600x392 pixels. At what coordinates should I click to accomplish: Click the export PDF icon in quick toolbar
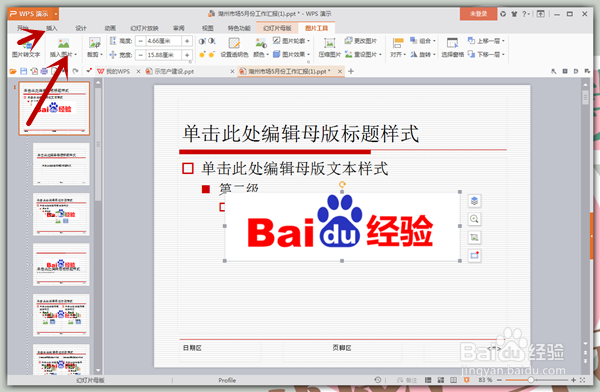[34, 71]
